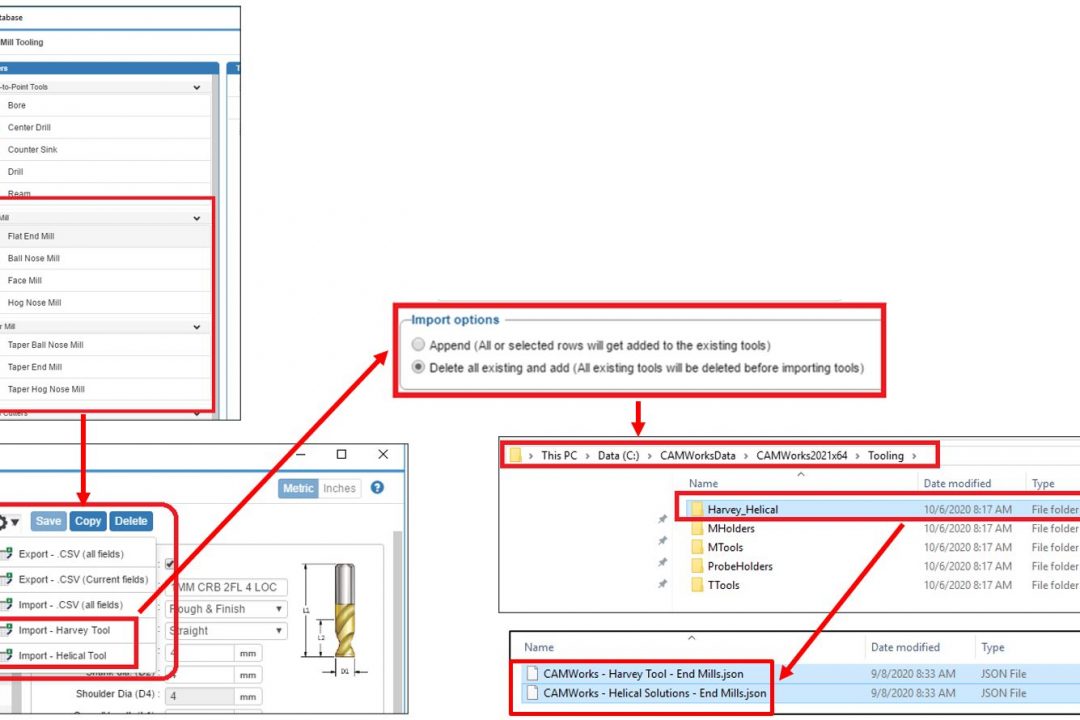This screenshot has width=1080, height=720.
Task: Choose Export .CSV (all fields)
Action: pyautogui.click(x=71, y=554)
